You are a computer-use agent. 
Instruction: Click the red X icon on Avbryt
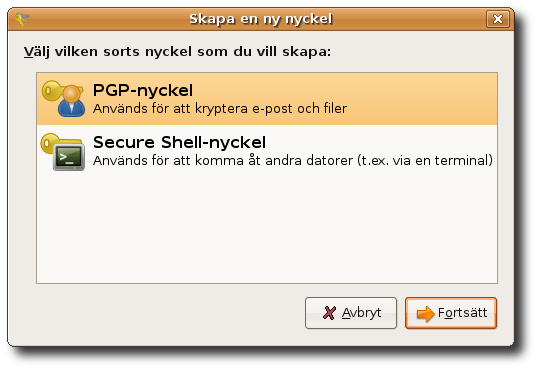pyautogui.click(x=329, y=313)
